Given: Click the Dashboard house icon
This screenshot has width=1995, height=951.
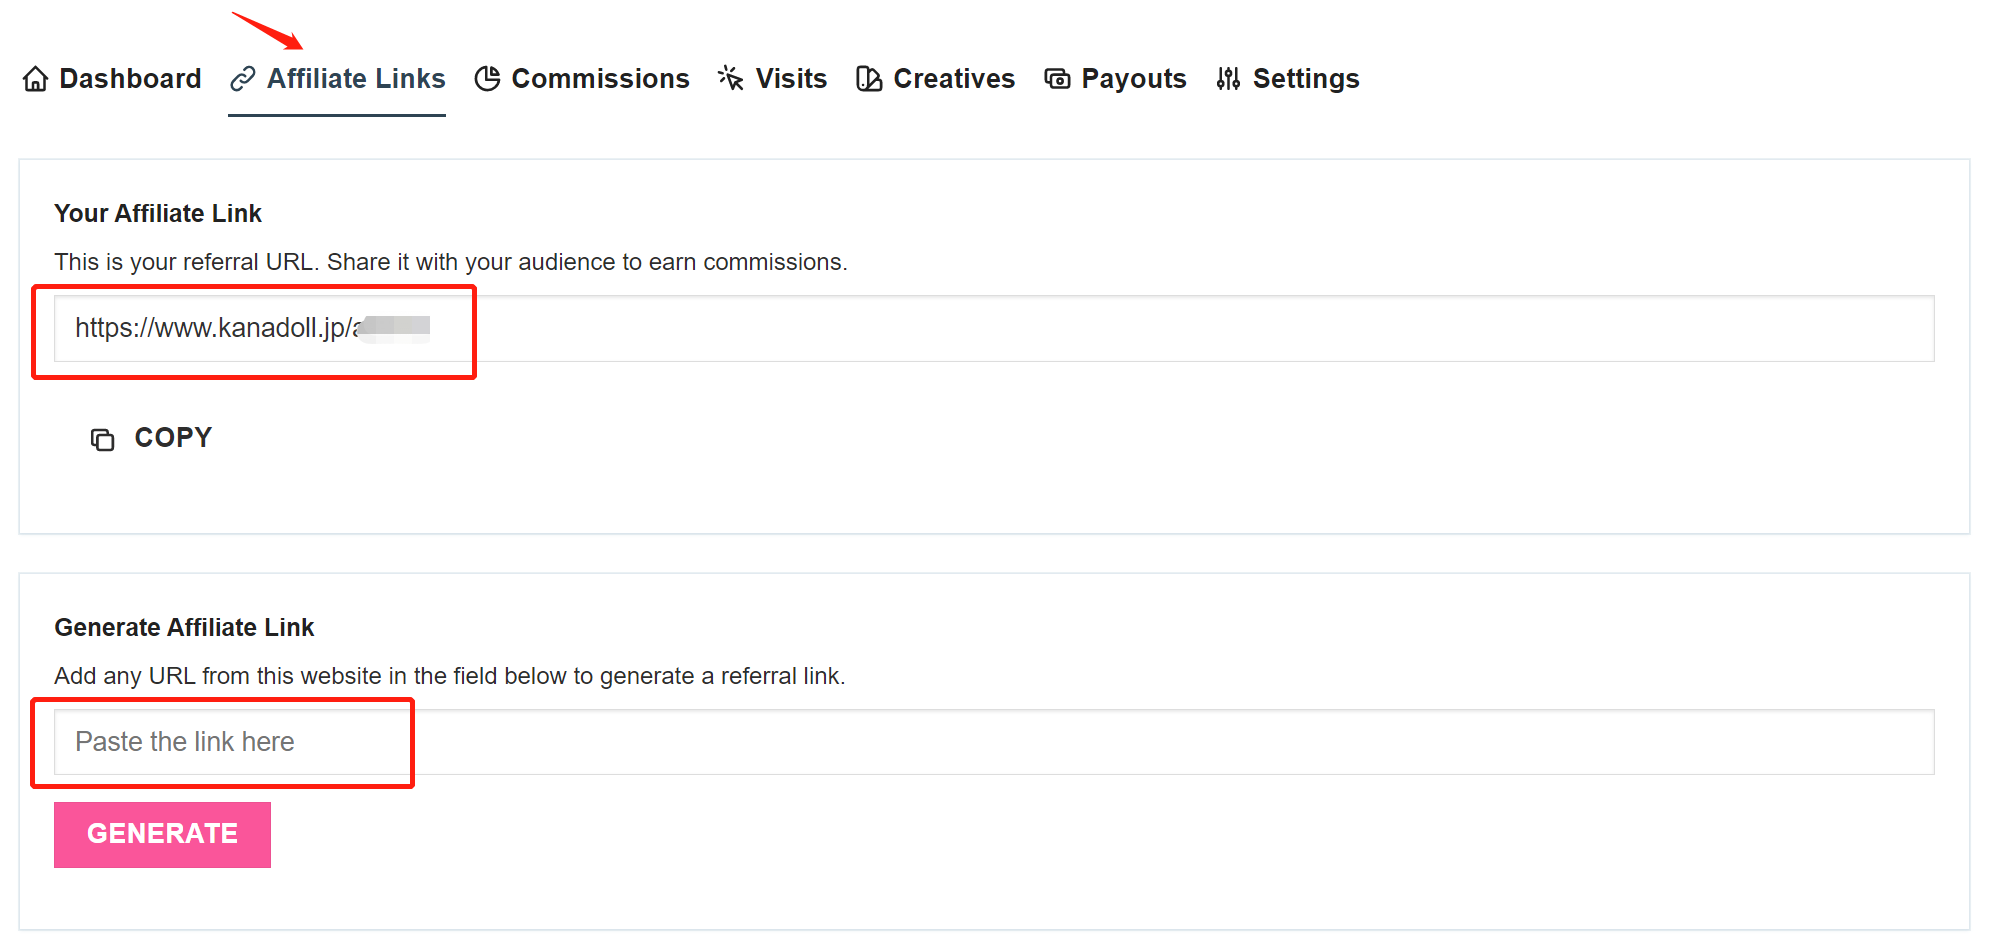Looking at the screenshot, I should 35,79.
